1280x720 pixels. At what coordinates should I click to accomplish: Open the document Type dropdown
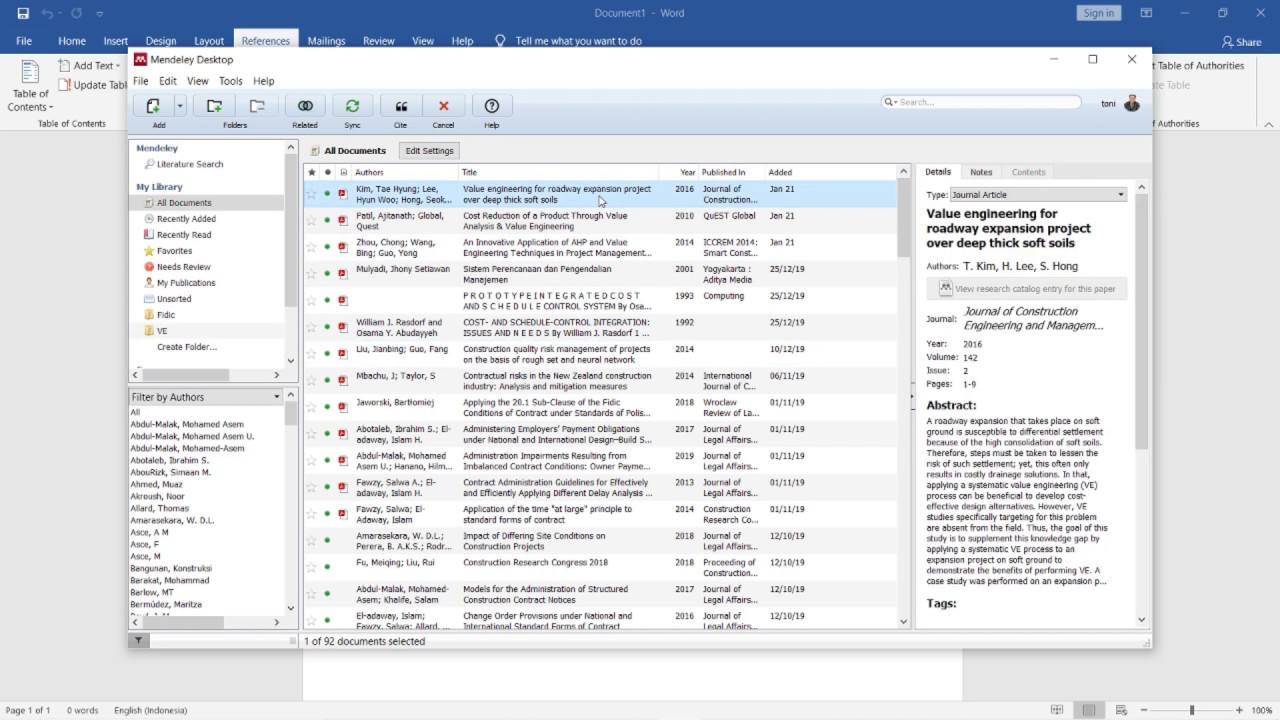pyautogui.click(x=1039, y=195)
